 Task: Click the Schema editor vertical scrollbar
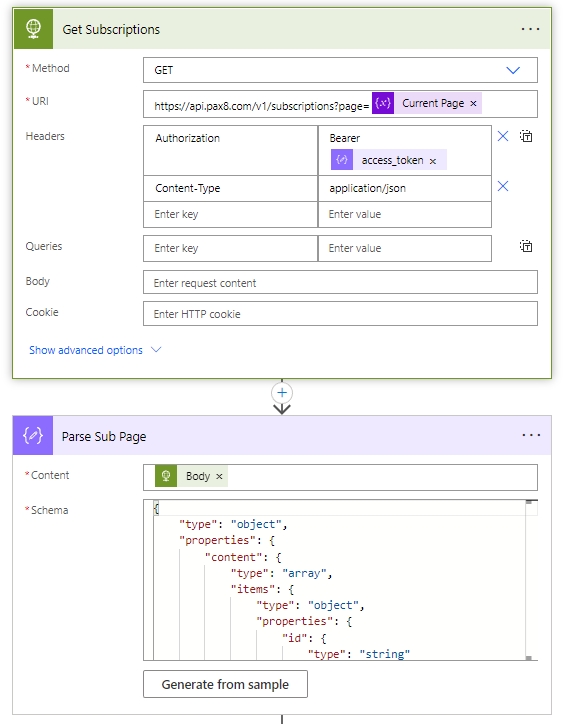pyautogui.click(x=531, y=580)
